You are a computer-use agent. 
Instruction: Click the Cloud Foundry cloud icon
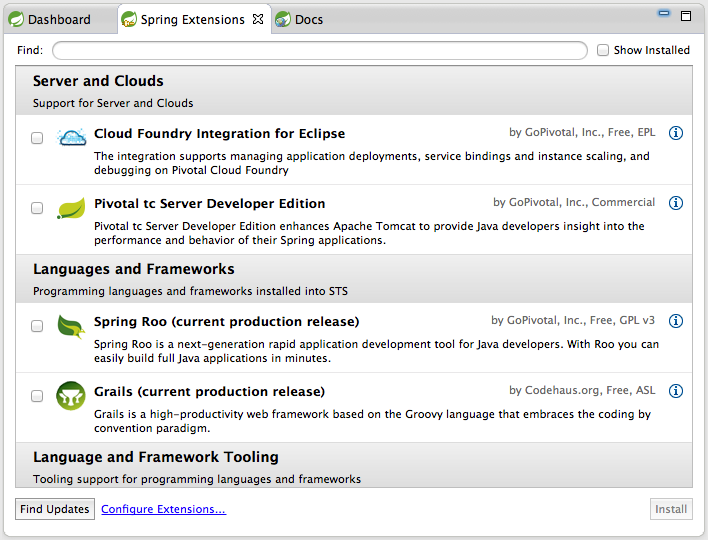click(x=71, y=137)
